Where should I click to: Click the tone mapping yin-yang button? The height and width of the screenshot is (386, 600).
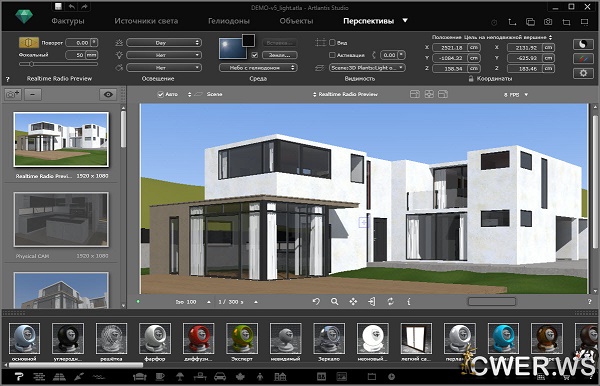click(x=583, y=44)
